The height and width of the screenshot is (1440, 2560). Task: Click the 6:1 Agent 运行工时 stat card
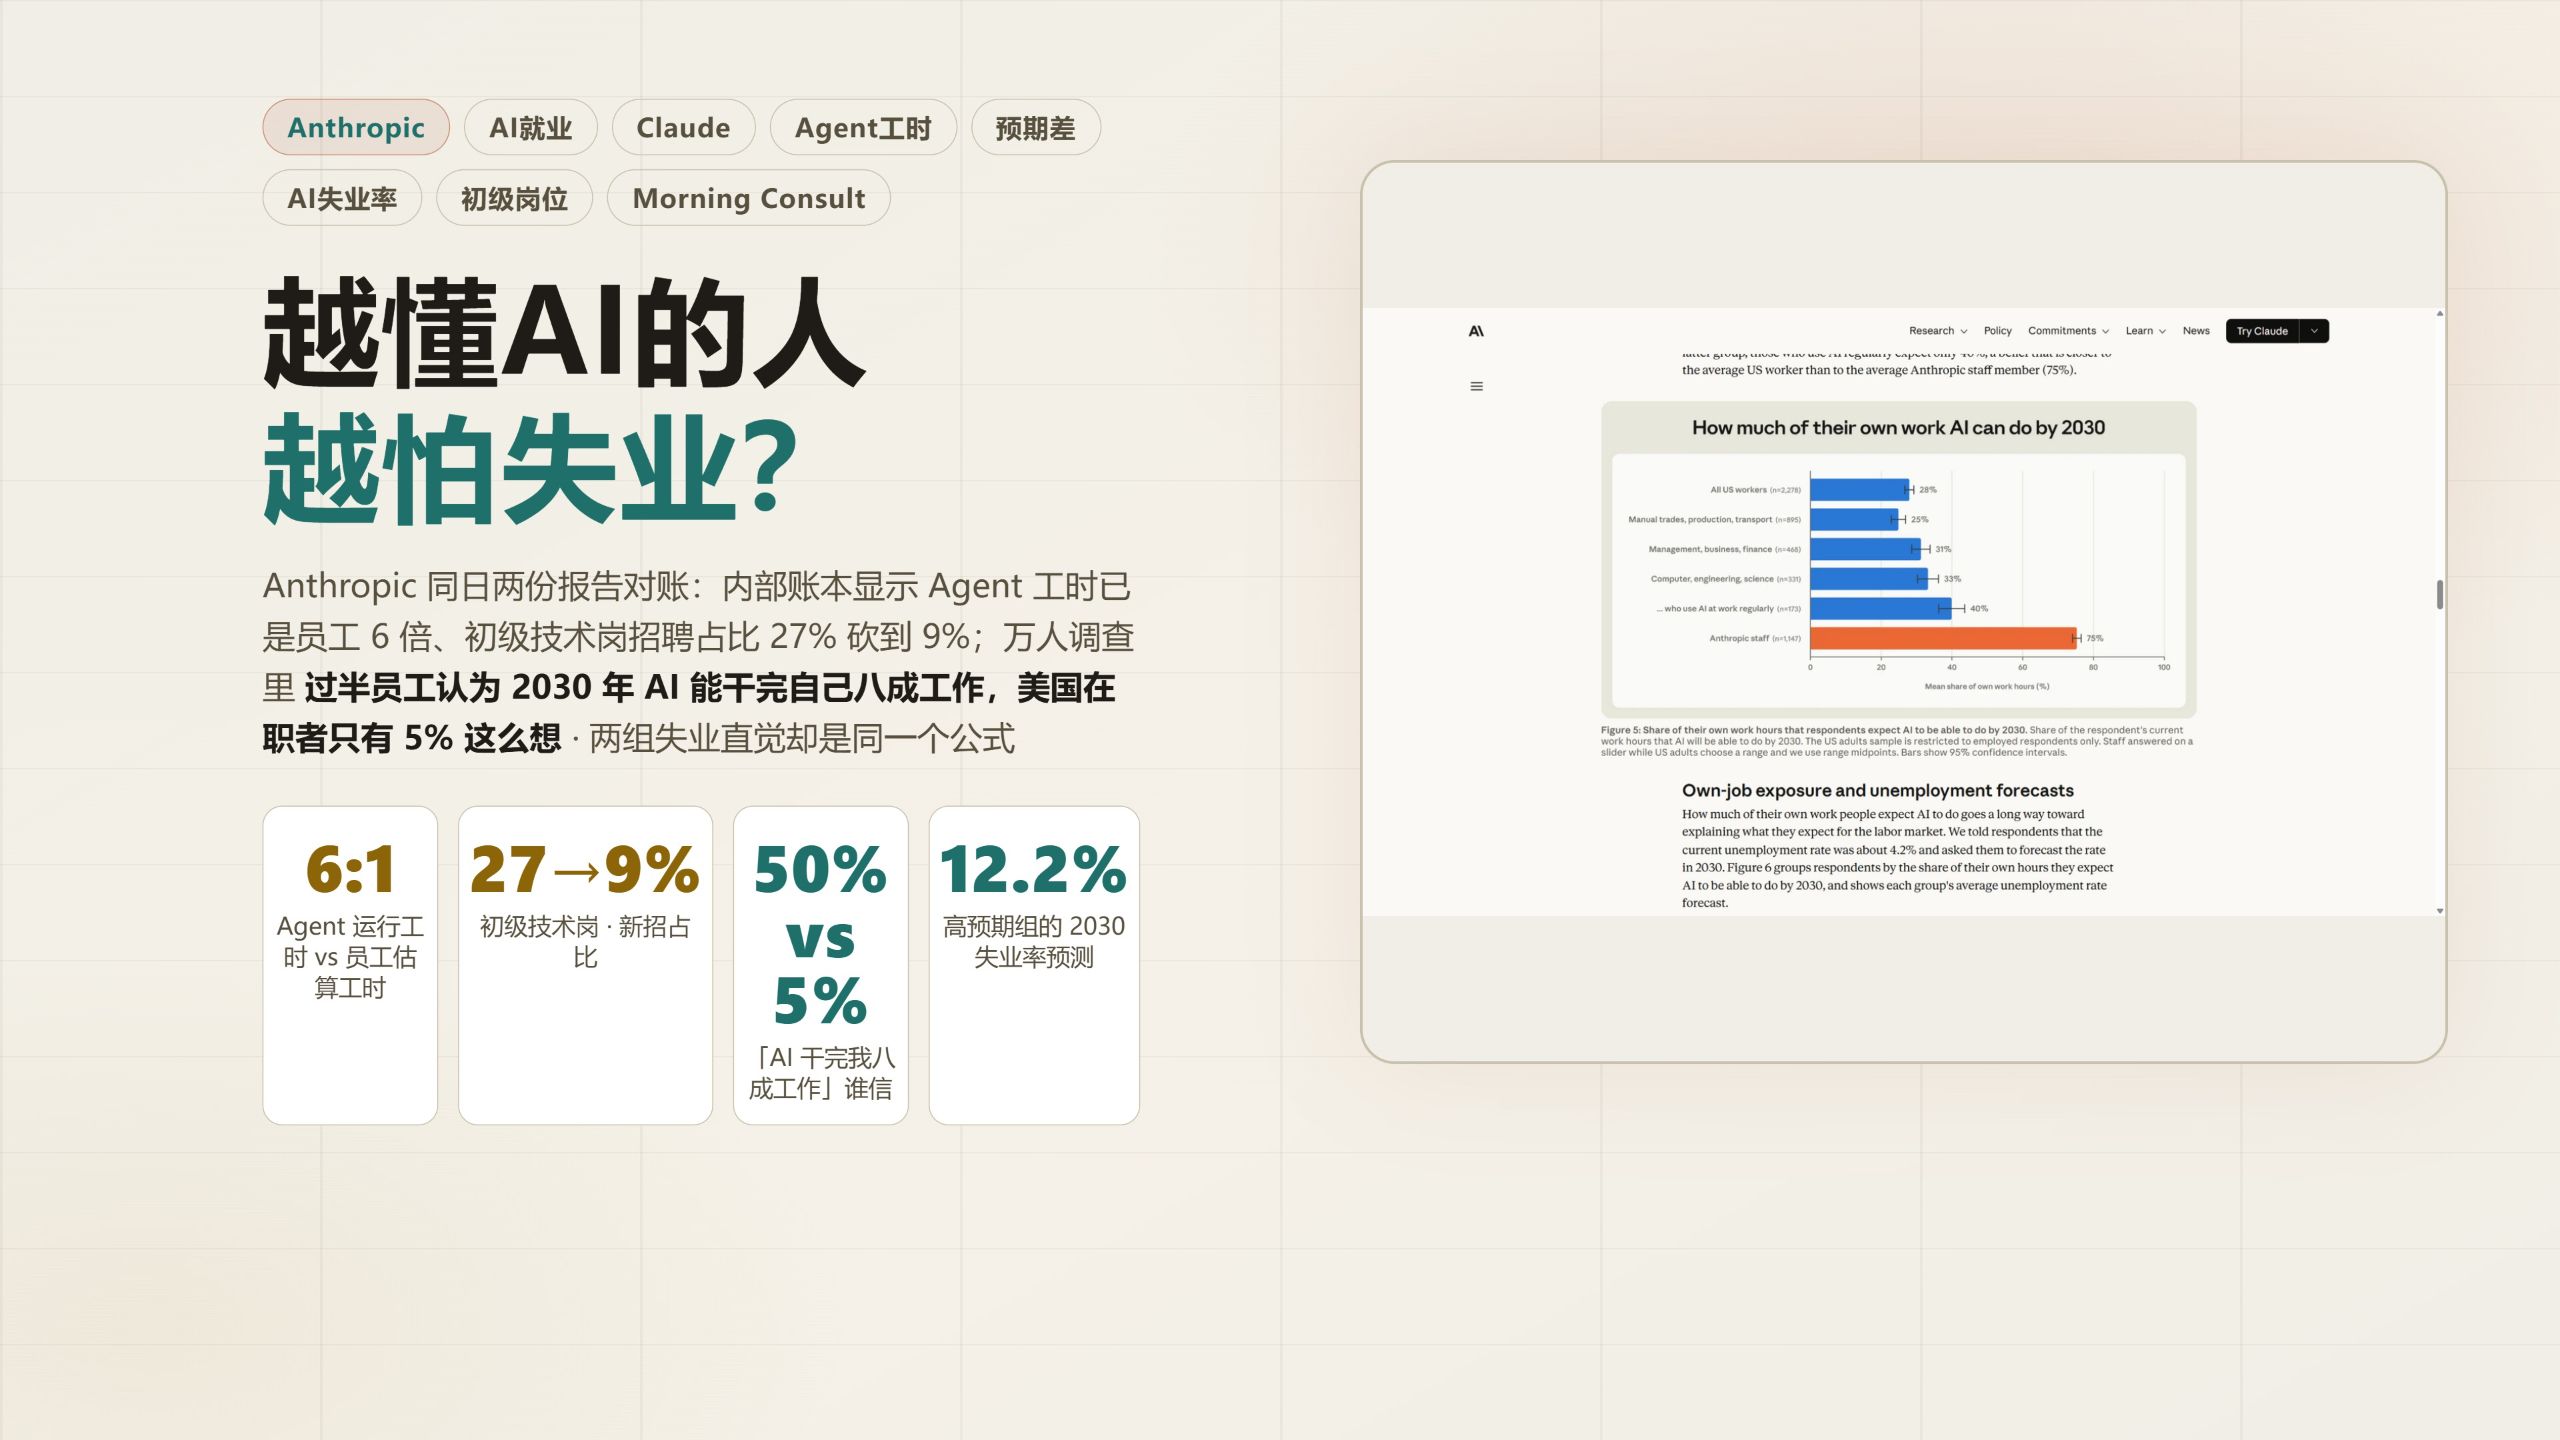tap(350, 965)
